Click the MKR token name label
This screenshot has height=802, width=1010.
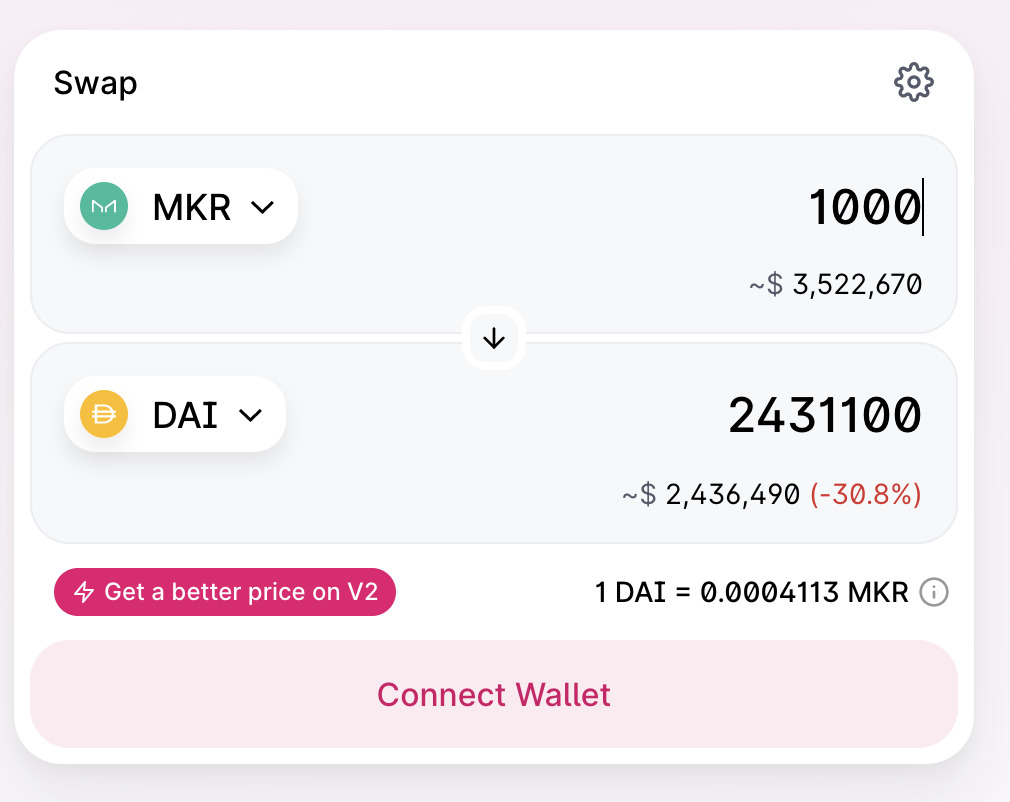click(x=192, y=207)
